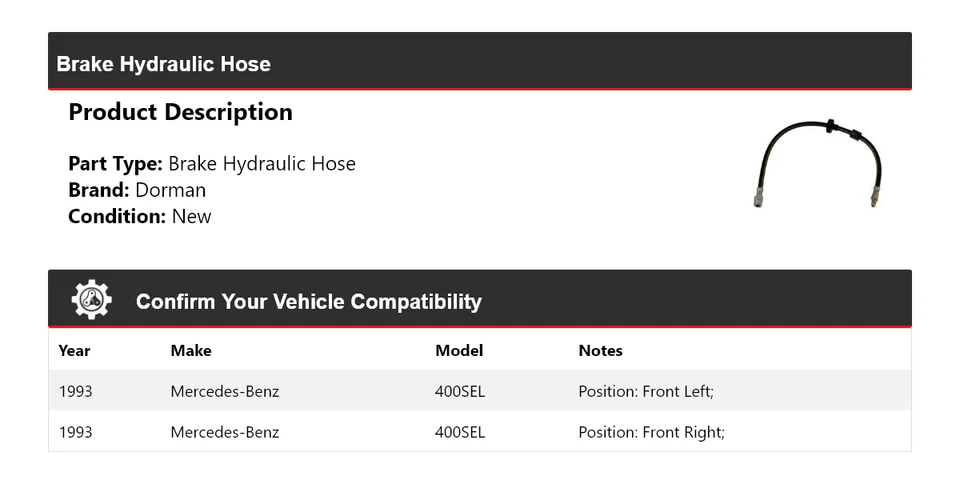This screenshot has width=960, height=484.
Task: Click the Notes column header
Action: pos(600,351)
